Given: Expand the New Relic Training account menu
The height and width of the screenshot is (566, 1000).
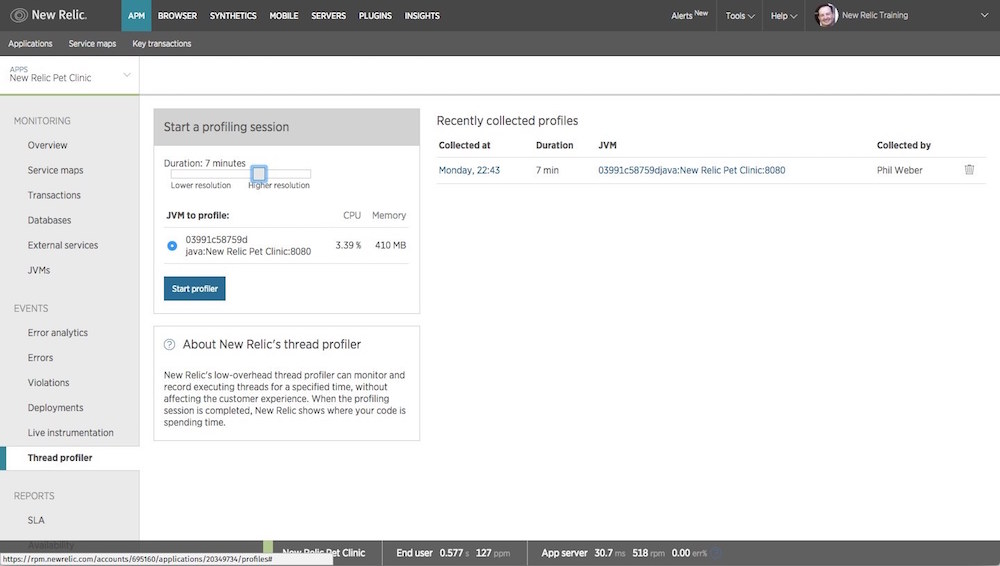Looking at the screenshot, I should pos(877,16).
